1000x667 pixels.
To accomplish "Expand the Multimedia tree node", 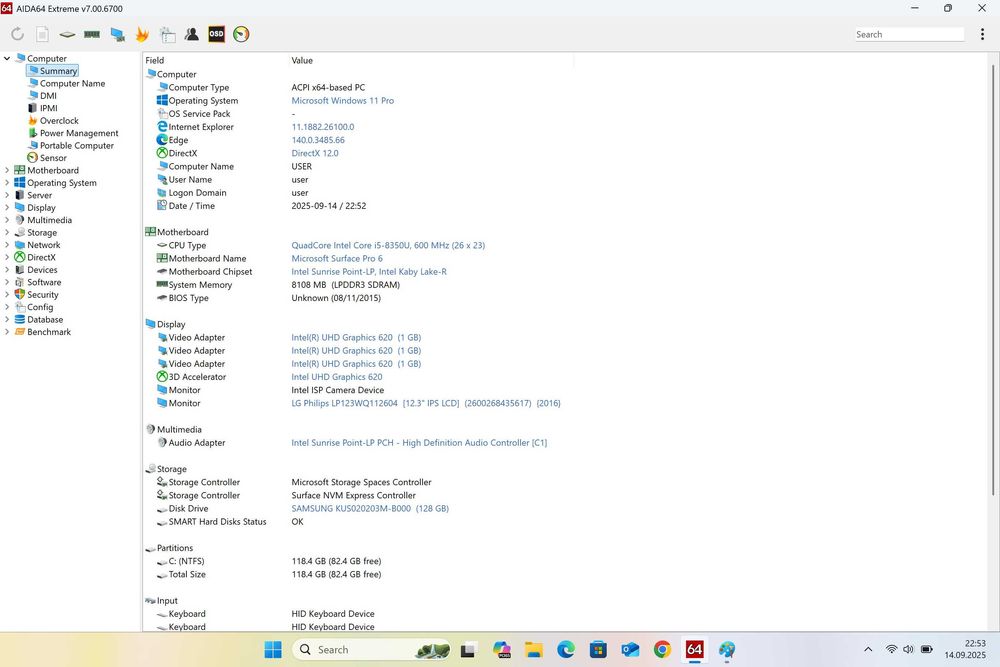I will 7,220.
